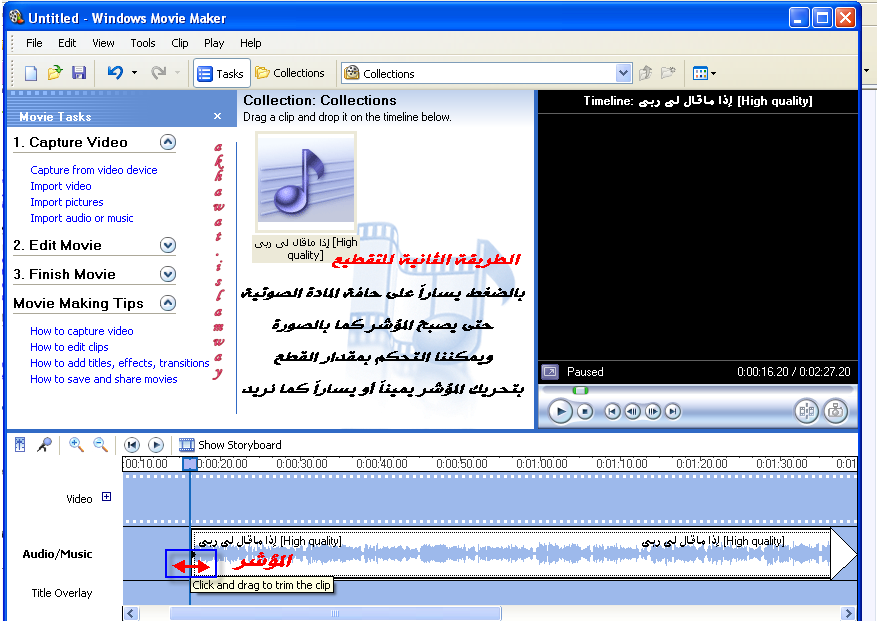Open the Views dropdown button
The height and width of the screenshot is (621, 877).
tap(704, 73)
